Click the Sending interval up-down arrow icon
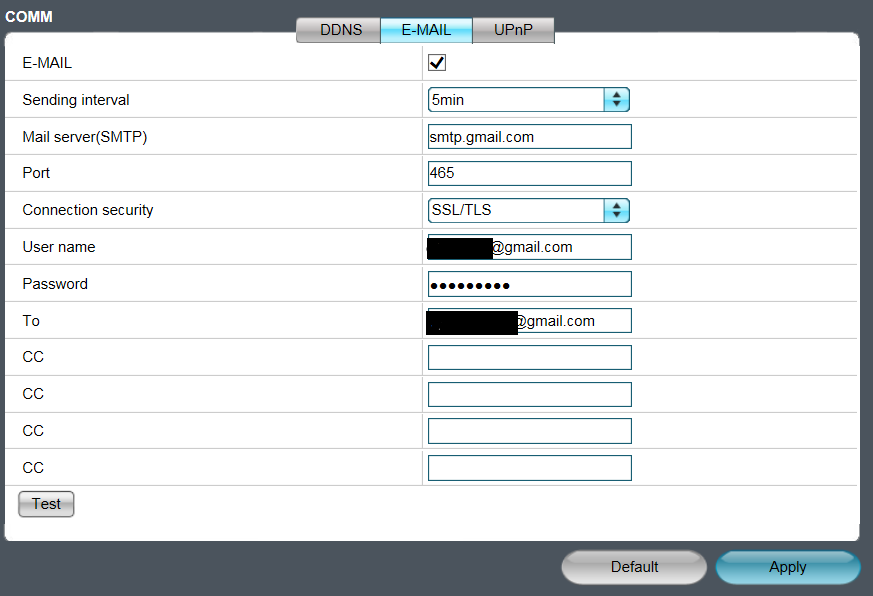The image size is (873, 596). 617,100
